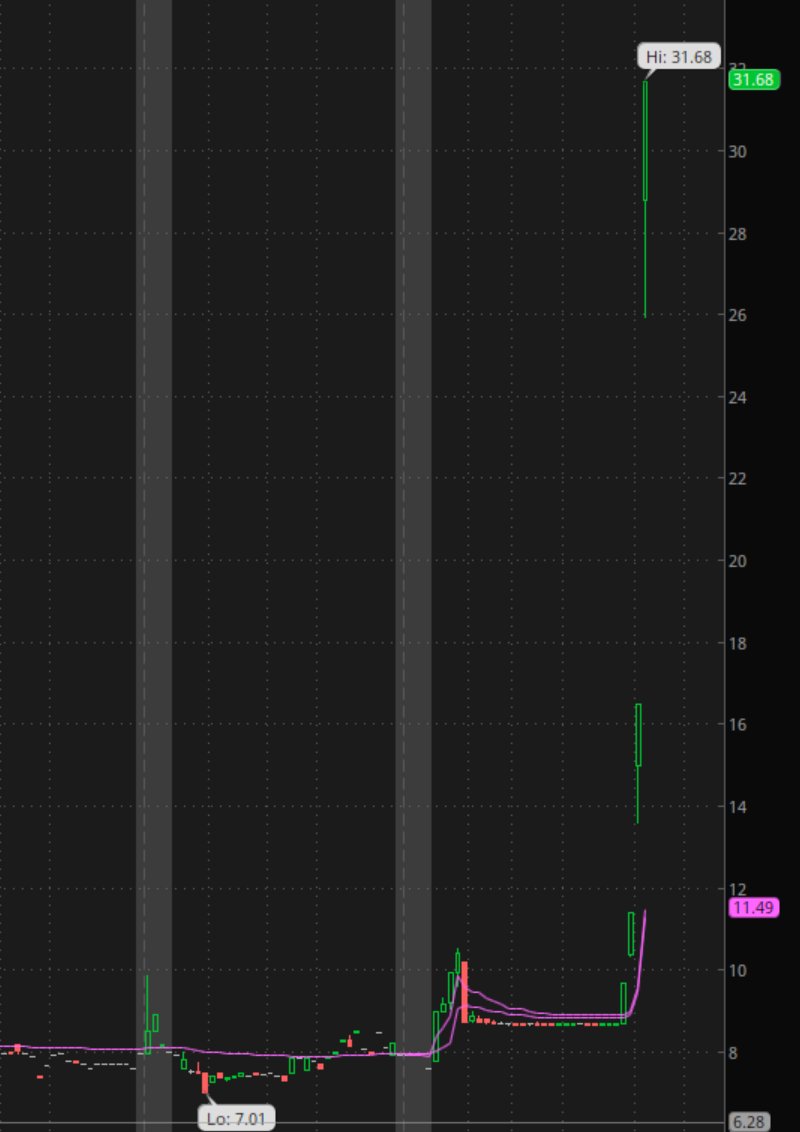Select the green 31.68 last price tag
Screen dimensions: 800x1132
point(754,79)
